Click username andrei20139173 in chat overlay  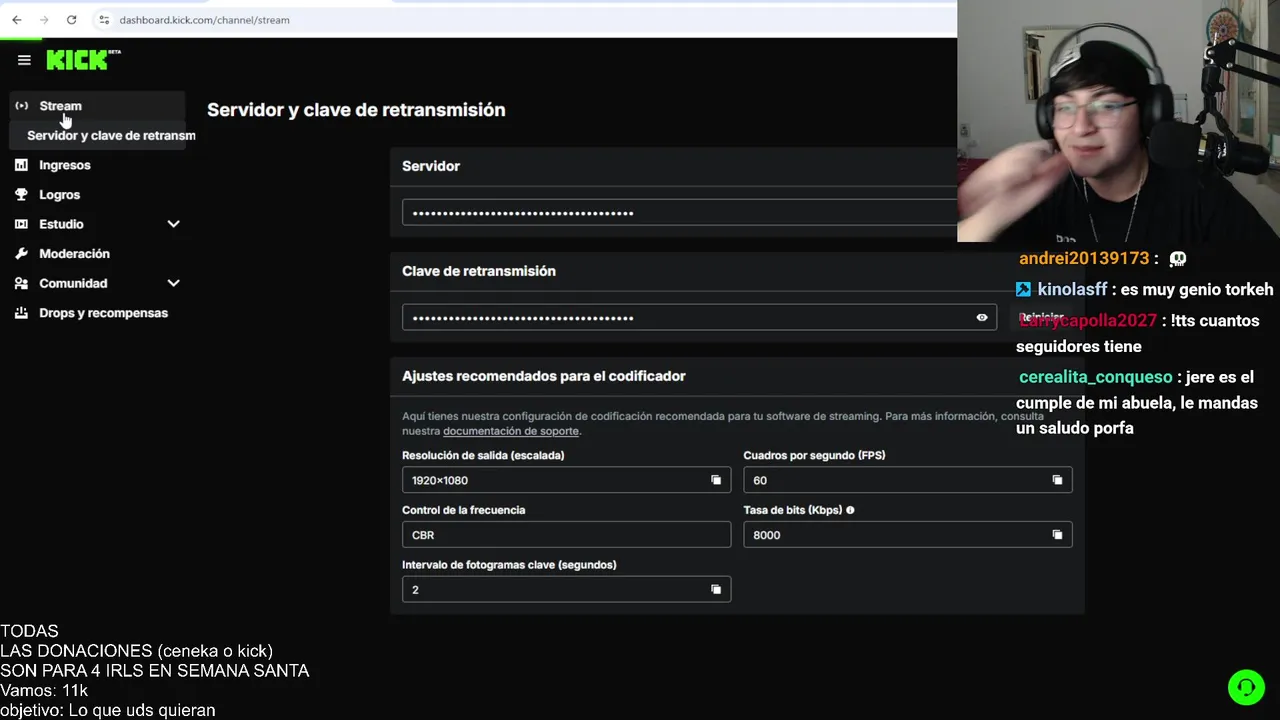tap(1084, 258)
